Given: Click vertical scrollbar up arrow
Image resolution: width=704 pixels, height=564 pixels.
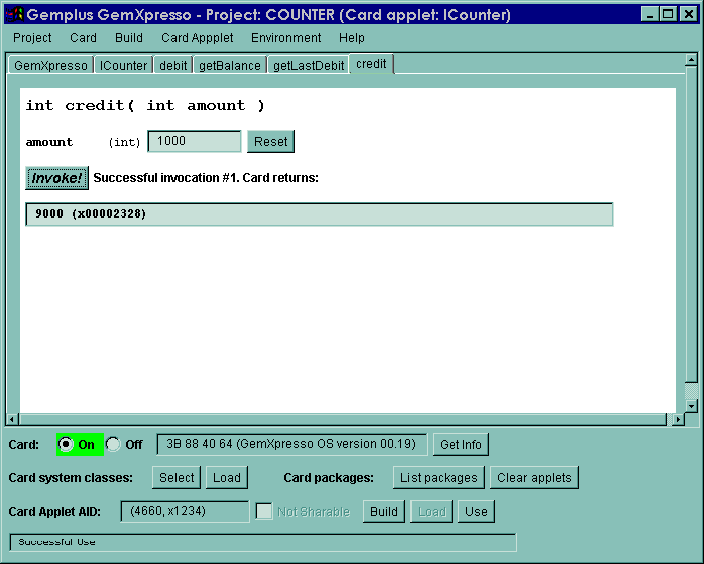Looking at the screenshot, I should click(x=691, y=60).
